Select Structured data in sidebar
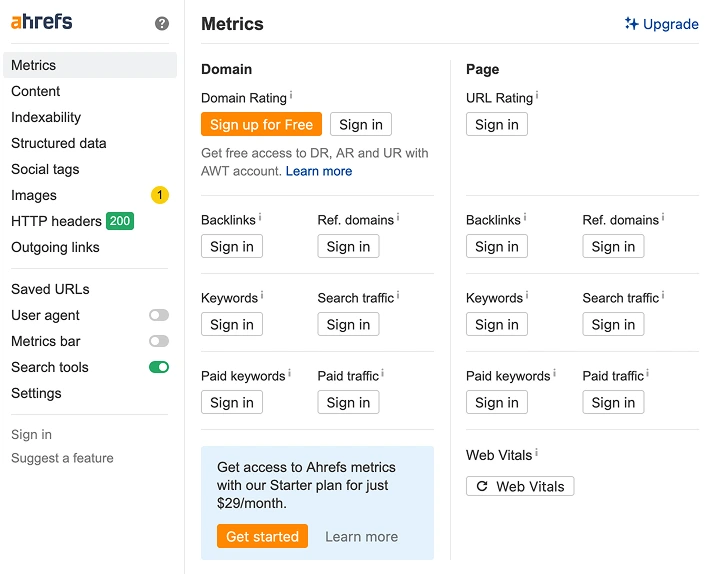The image size is (709, 574). point(59,143)
